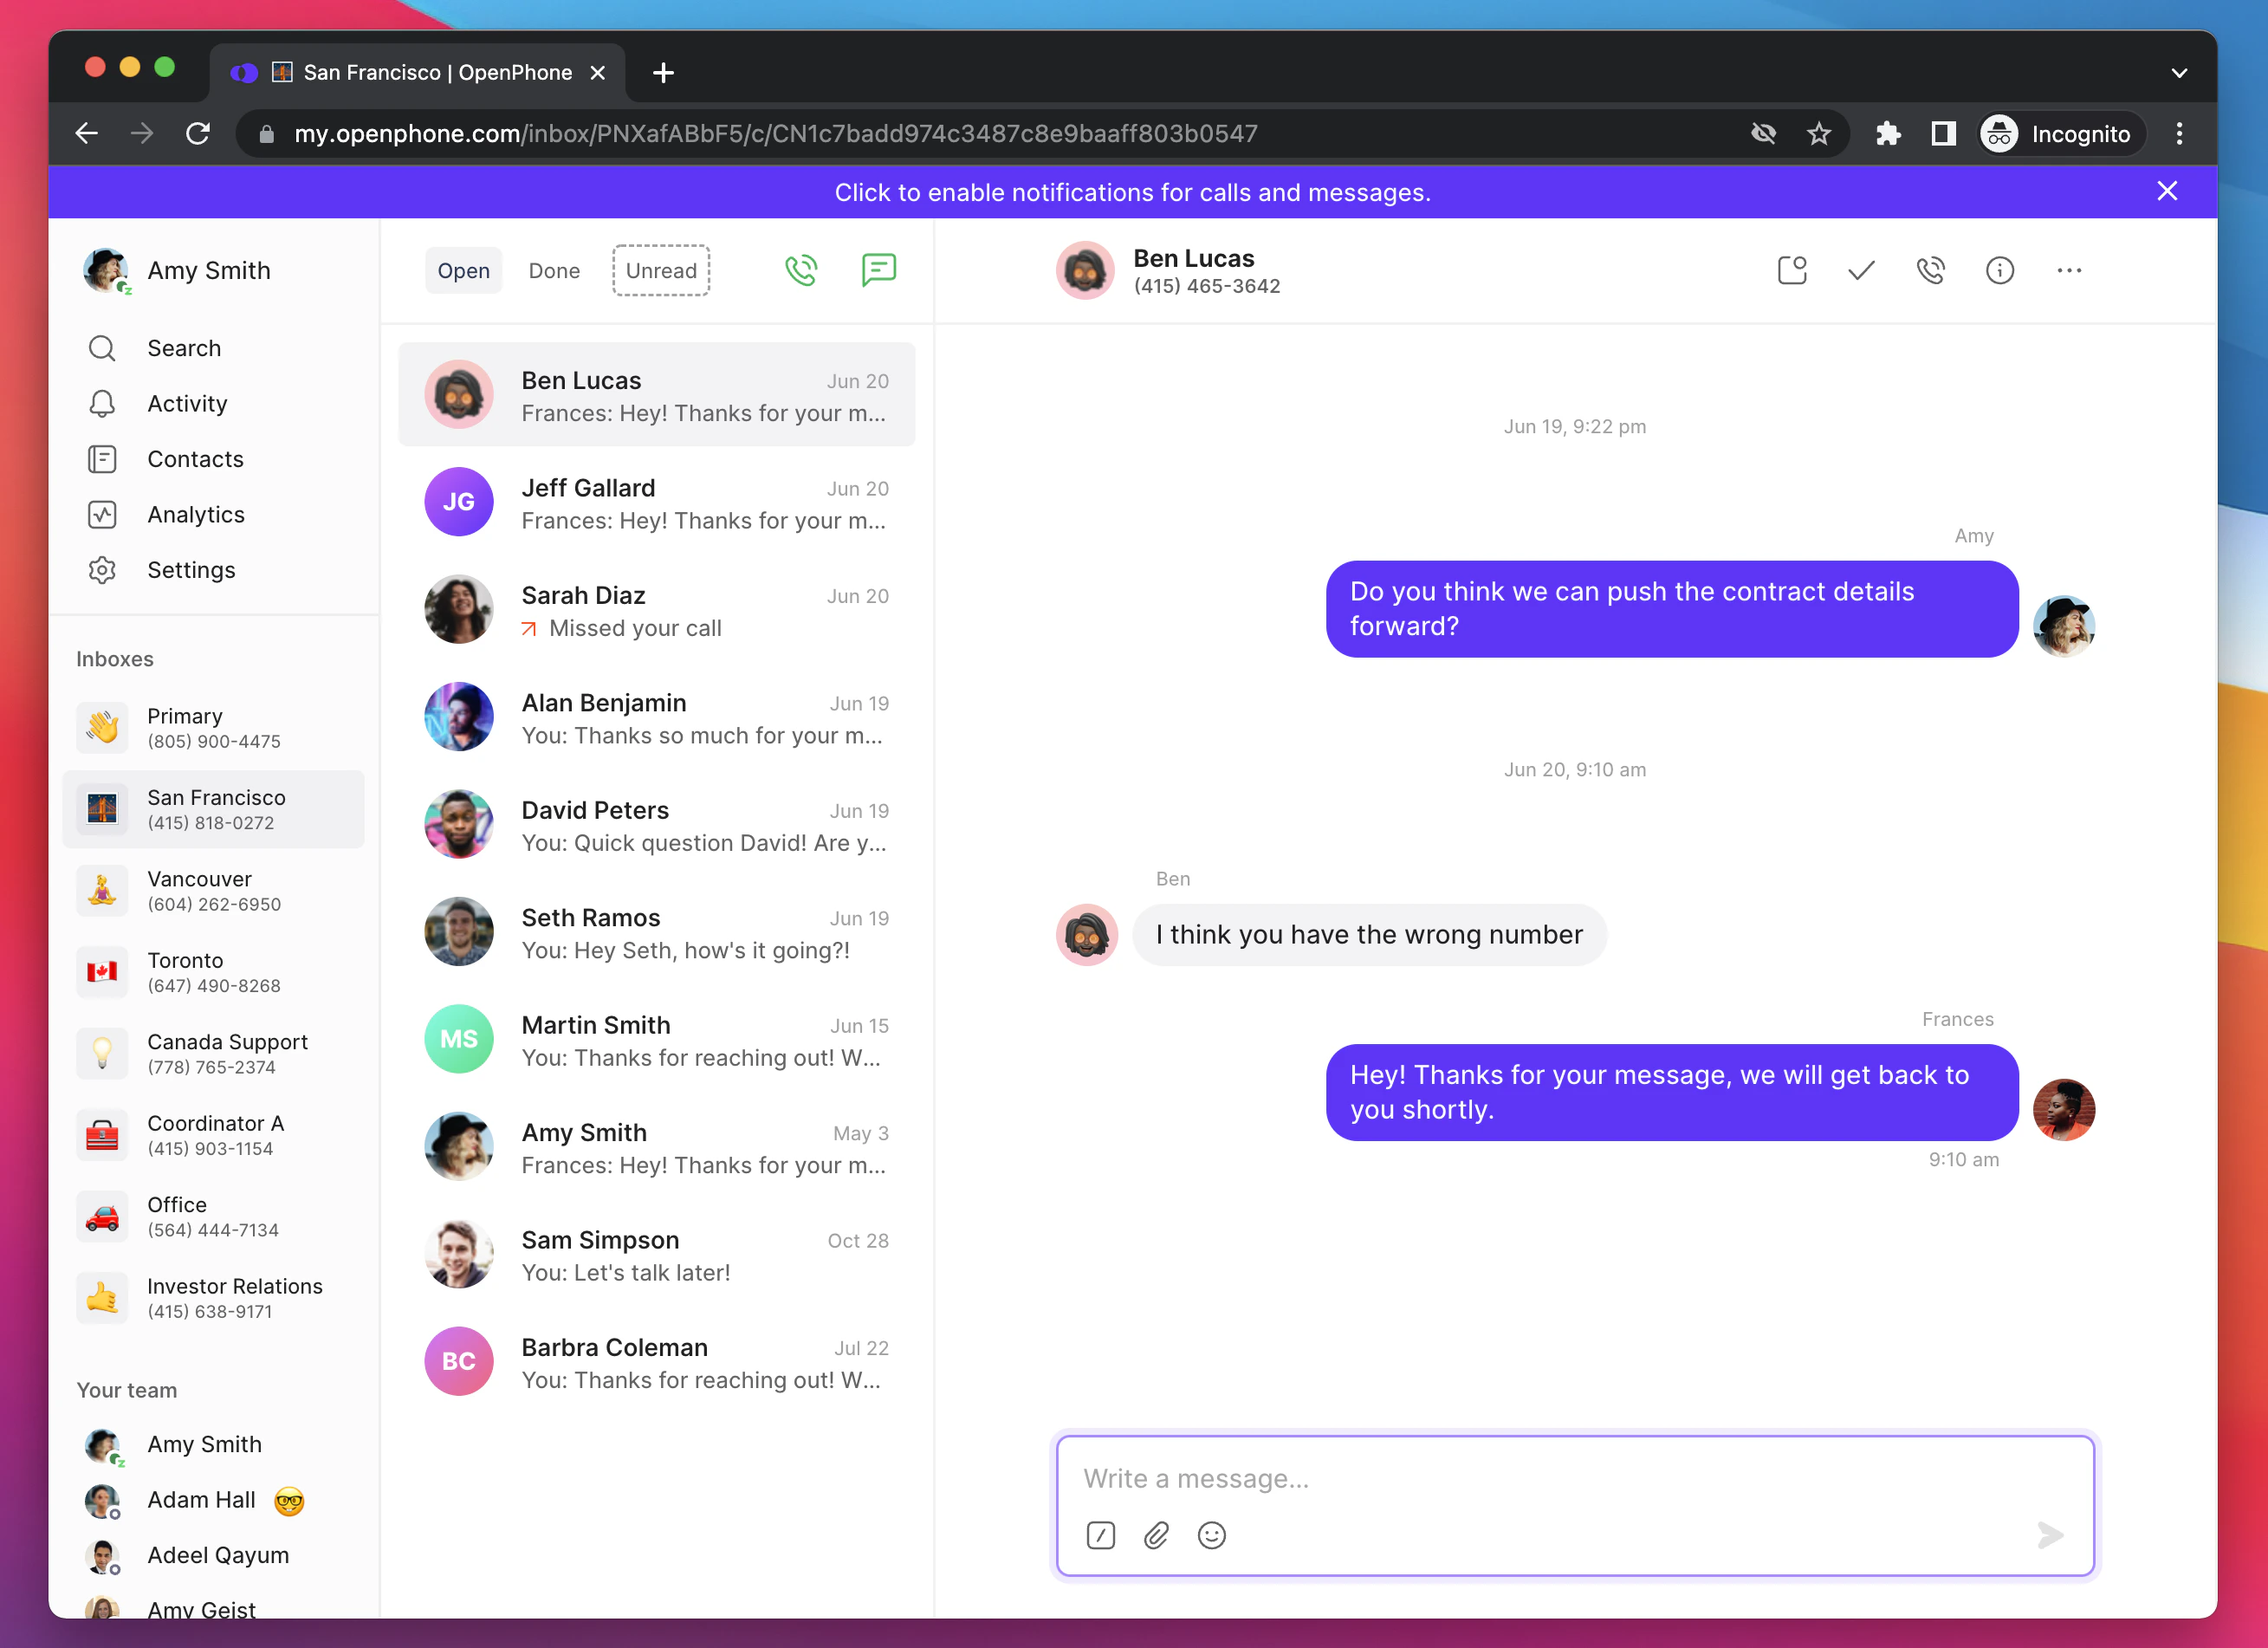
Task: Open the emoji picker in the composer
Action: (x=1212, y=1536)
